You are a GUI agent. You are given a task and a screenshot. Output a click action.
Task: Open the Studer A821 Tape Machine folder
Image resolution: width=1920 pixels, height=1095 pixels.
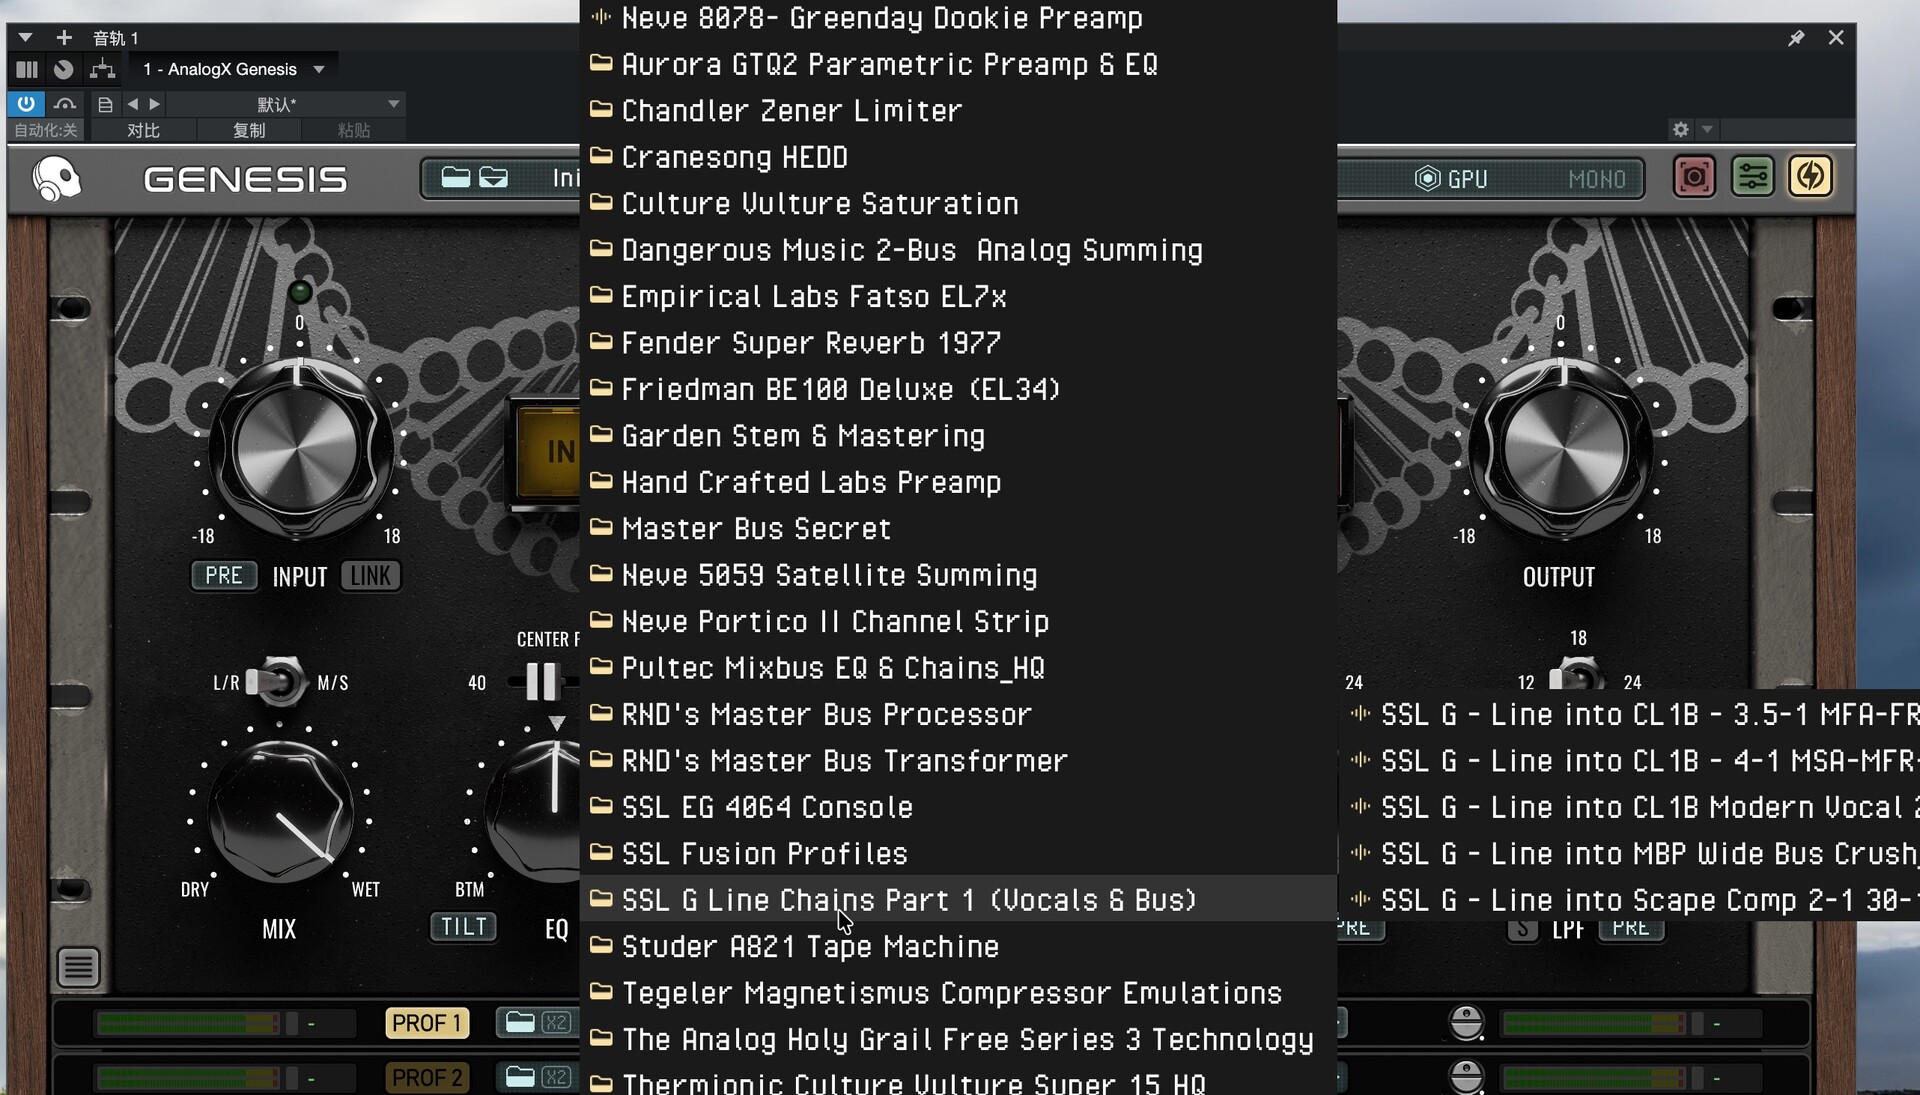coord(810,946)
